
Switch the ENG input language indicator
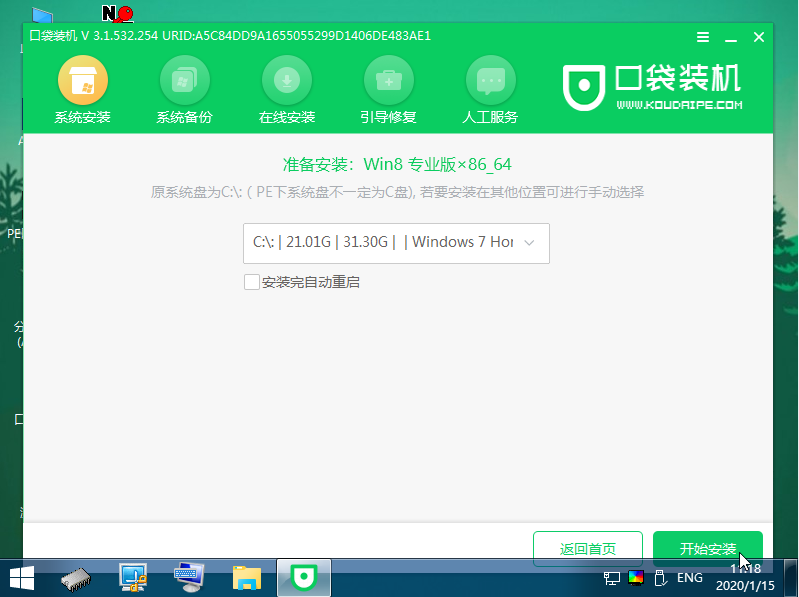point(689,578)
